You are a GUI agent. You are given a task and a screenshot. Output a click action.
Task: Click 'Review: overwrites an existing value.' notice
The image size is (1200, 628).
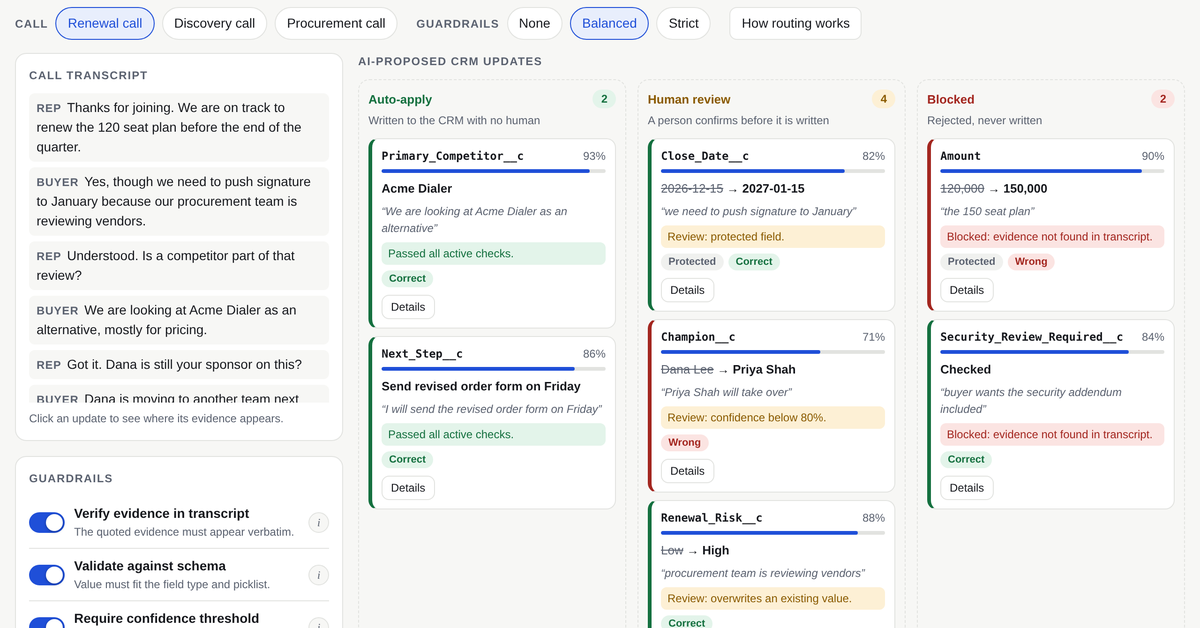pos(773,599)
